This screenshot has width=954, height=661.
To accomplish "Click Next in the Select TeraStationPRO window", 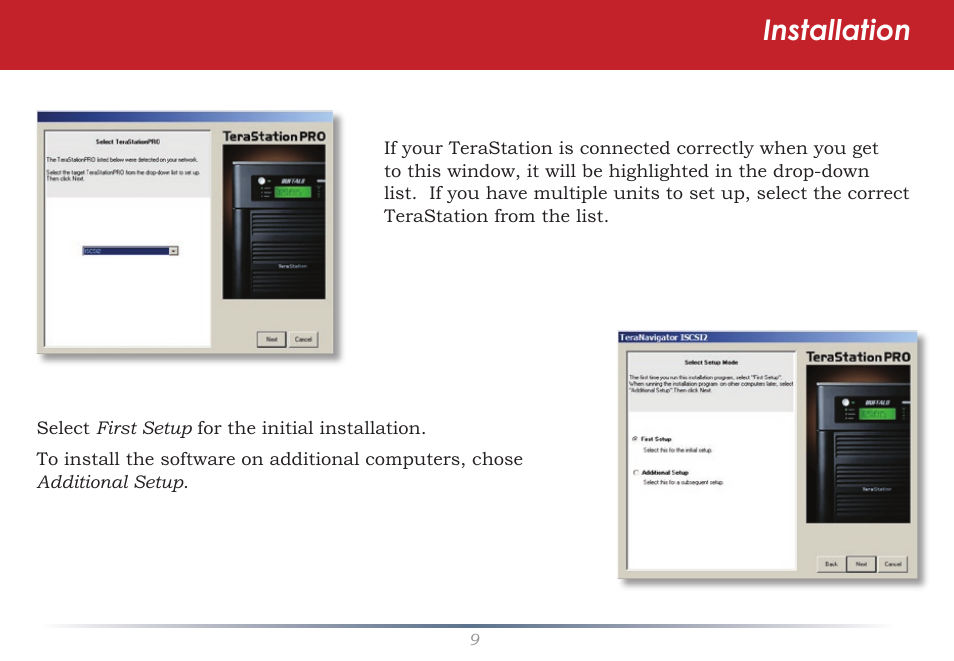I will point(271,339).
